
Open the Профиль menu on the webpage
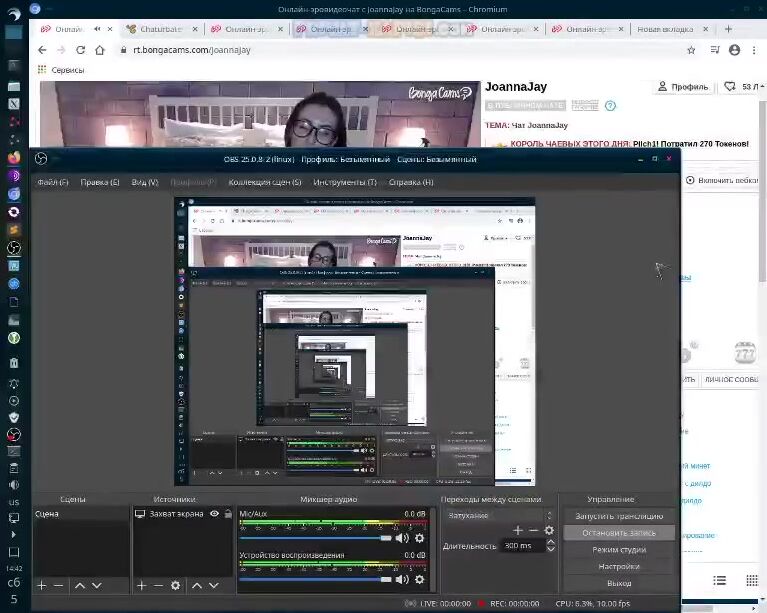point(684,87)
